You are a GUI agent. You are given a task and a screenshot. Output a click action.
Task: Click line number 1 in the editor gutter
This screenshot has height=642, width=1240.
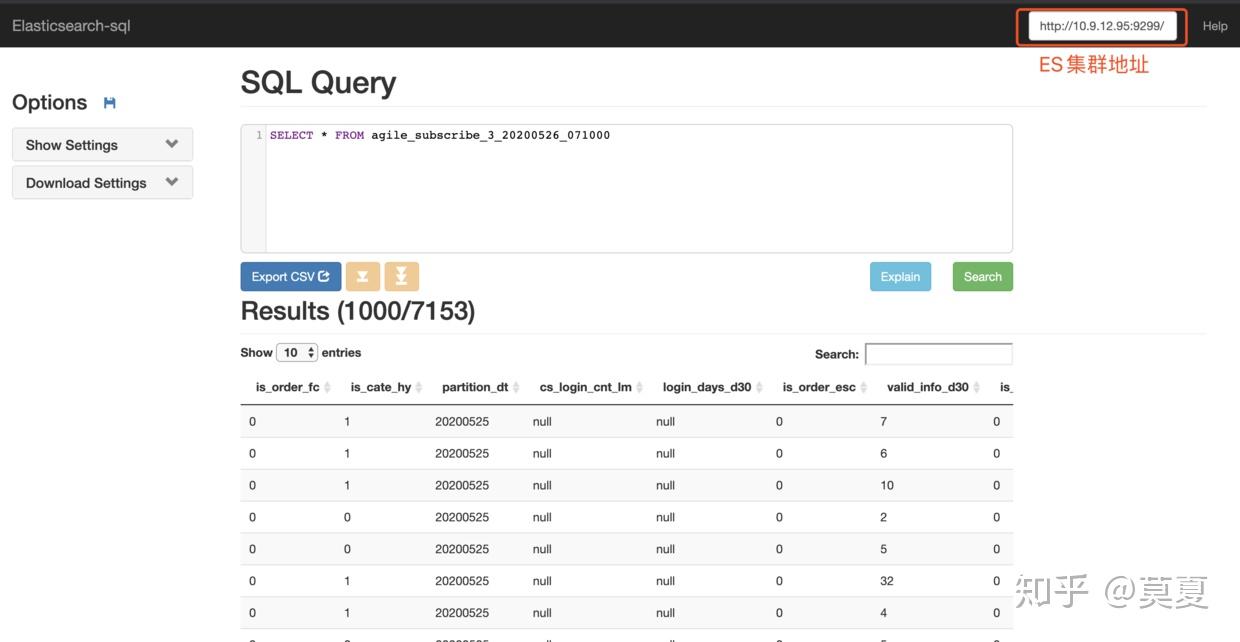point(259,135)
